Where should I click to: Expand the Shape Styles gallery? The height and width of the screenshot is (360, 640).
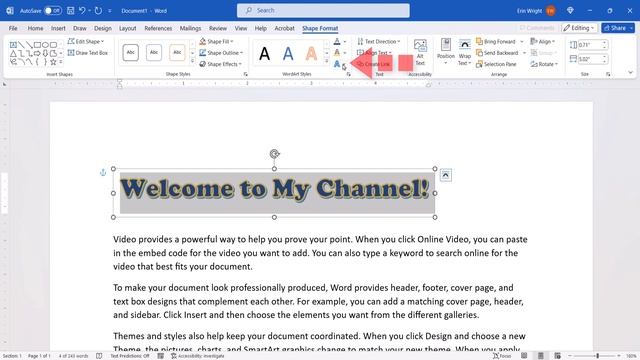[193, 61]
